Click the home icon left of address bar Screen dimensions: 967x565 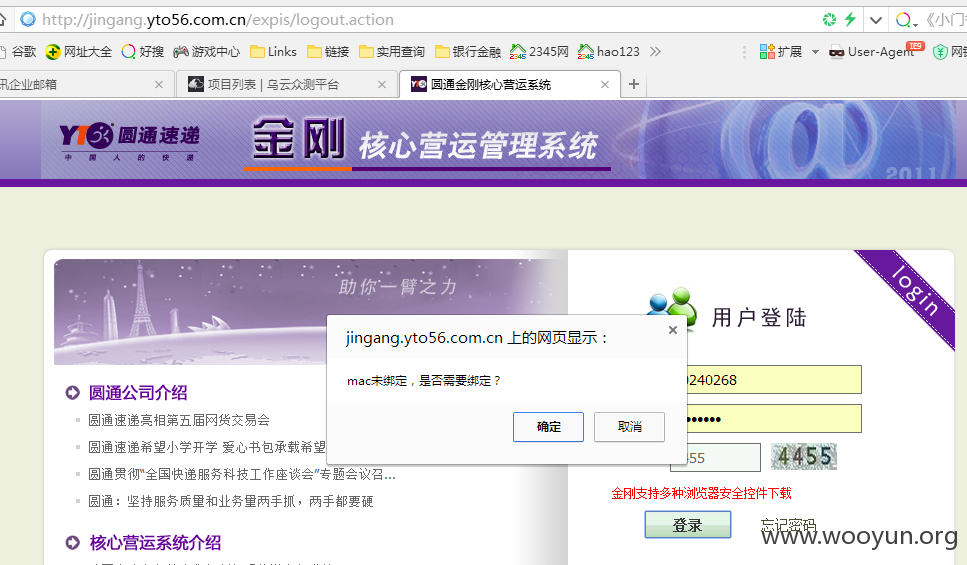click(x=3, y=20)
